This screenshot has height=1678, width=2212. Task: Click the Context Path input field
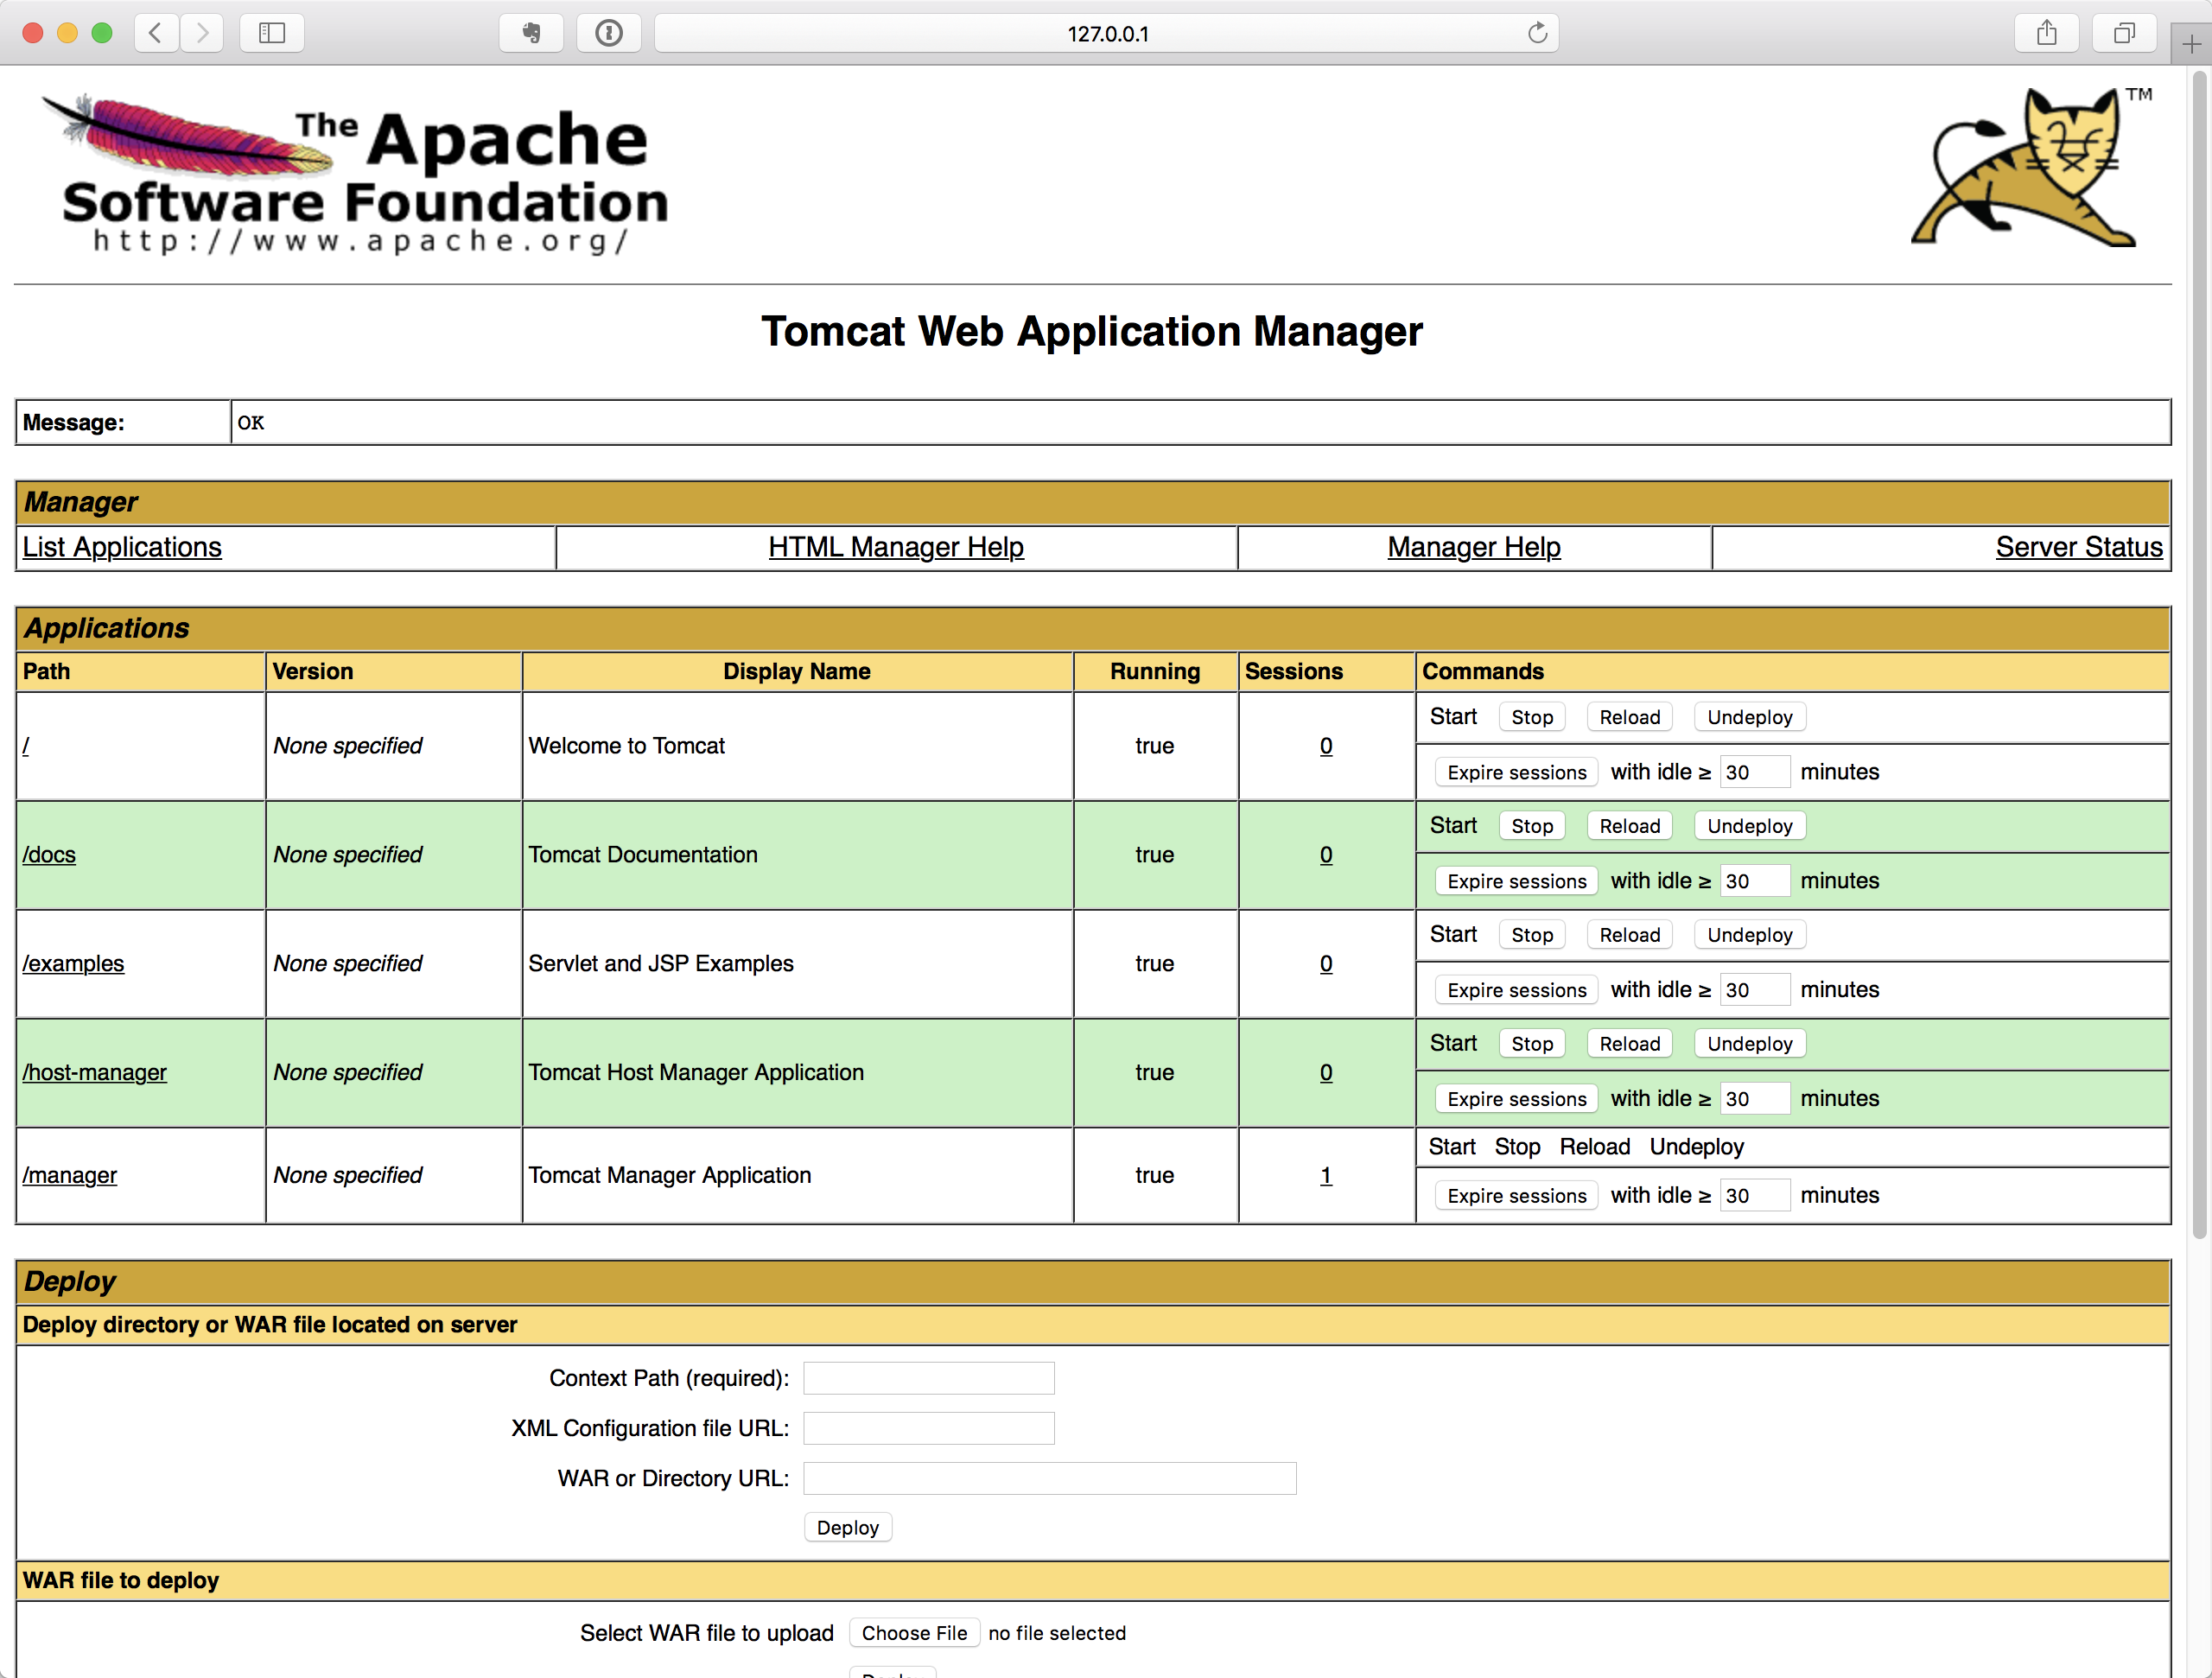pyautogui.click(x=928, y=1378)
